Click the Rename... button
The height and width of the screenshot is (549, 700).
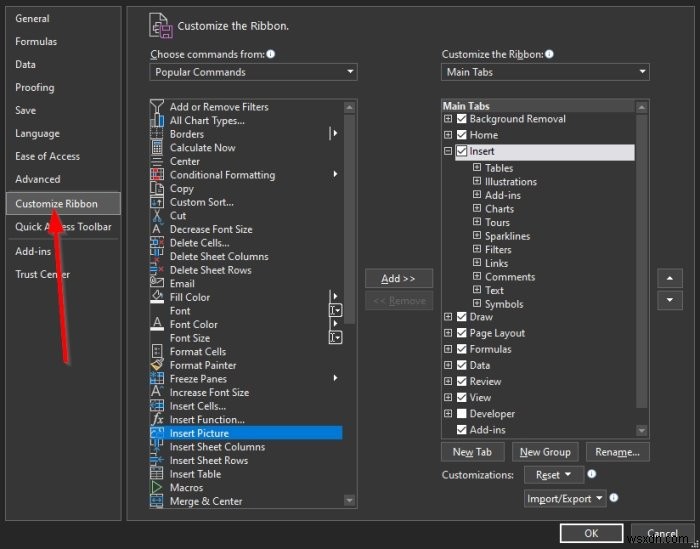click(617, 452)
